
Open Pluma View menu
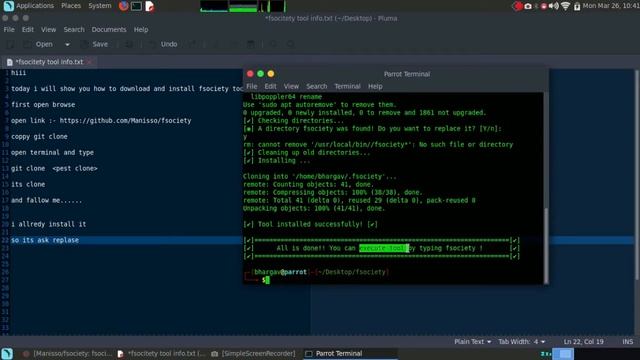click(x=48, y=29)
